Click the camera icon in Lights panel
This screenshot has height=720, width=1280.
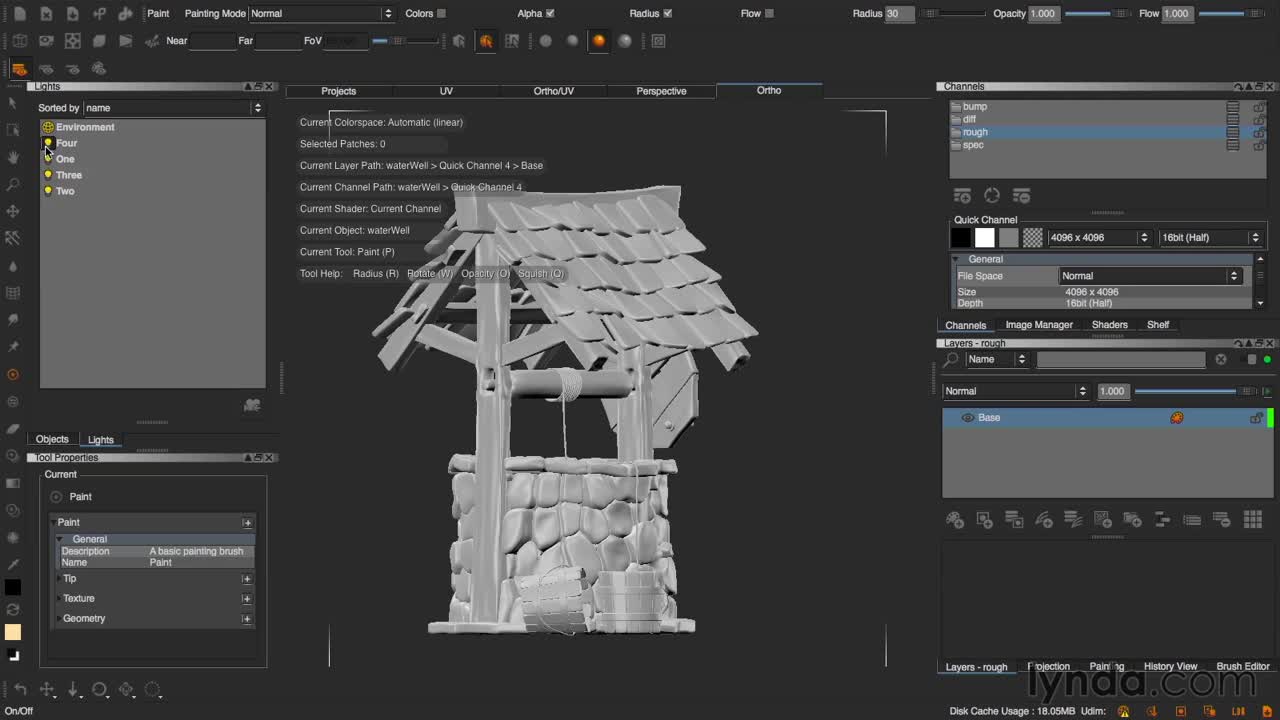pyautogui.click(x=252, y=405)
